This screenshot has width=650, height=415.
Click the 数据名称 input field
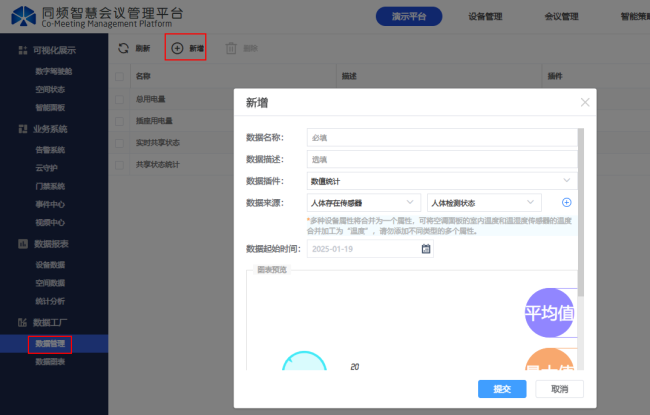pos(441,137)
